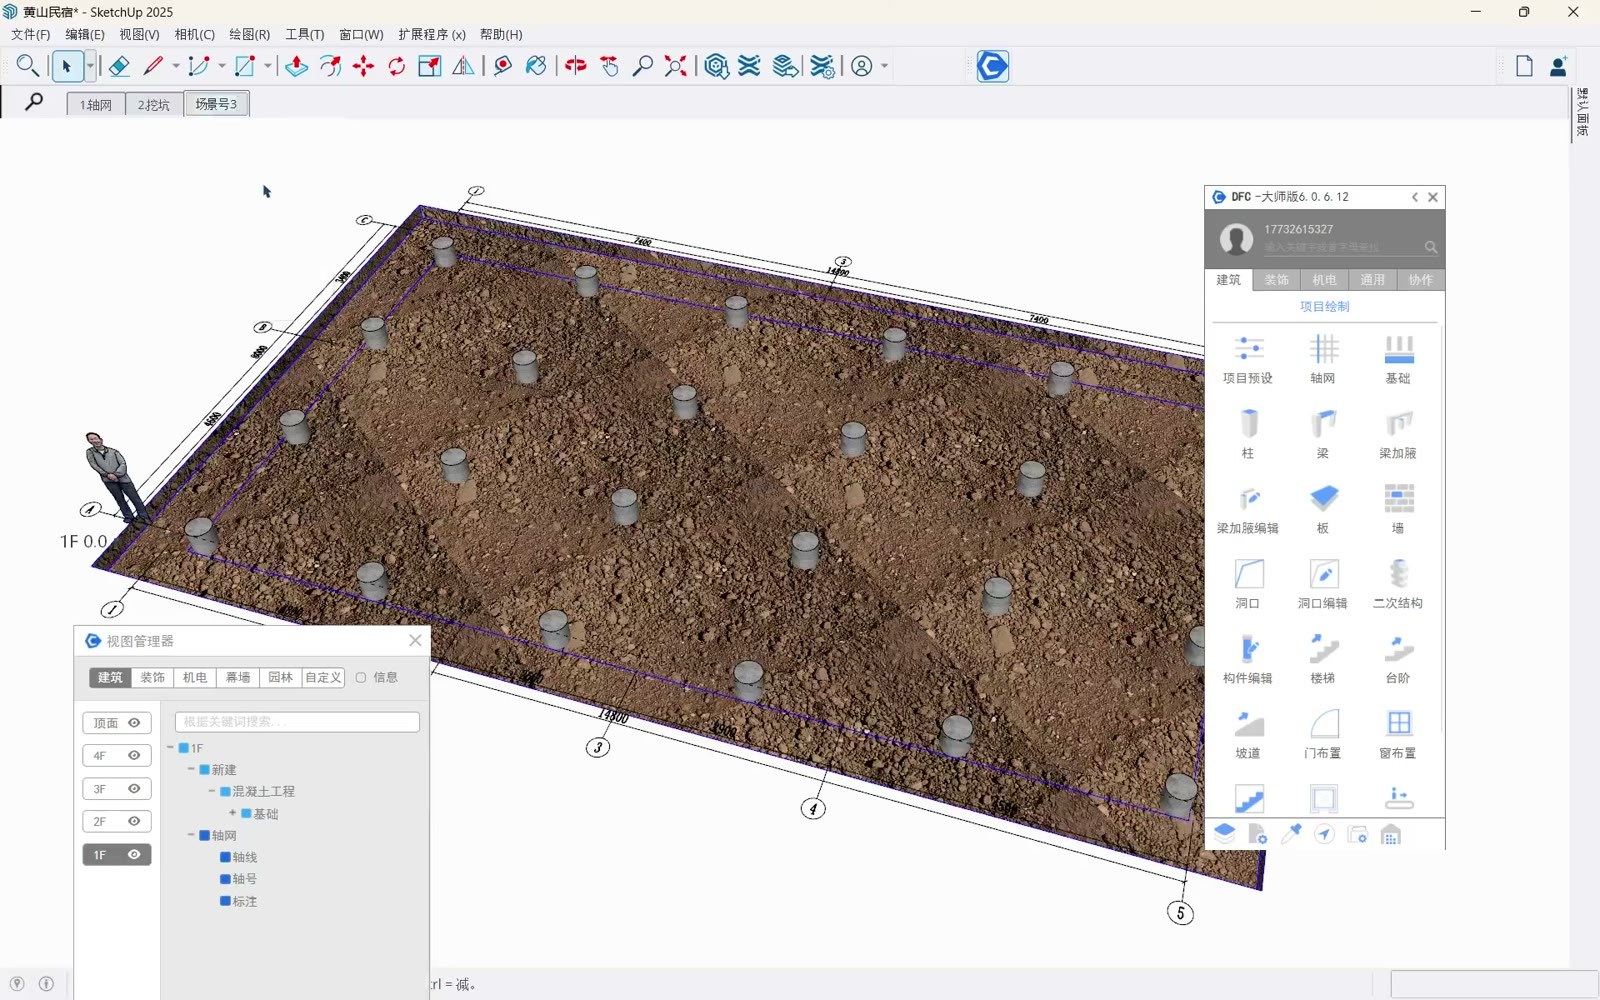
Task: Toggle visibility eye for 3F level
Action: click(x=134, y=789)
